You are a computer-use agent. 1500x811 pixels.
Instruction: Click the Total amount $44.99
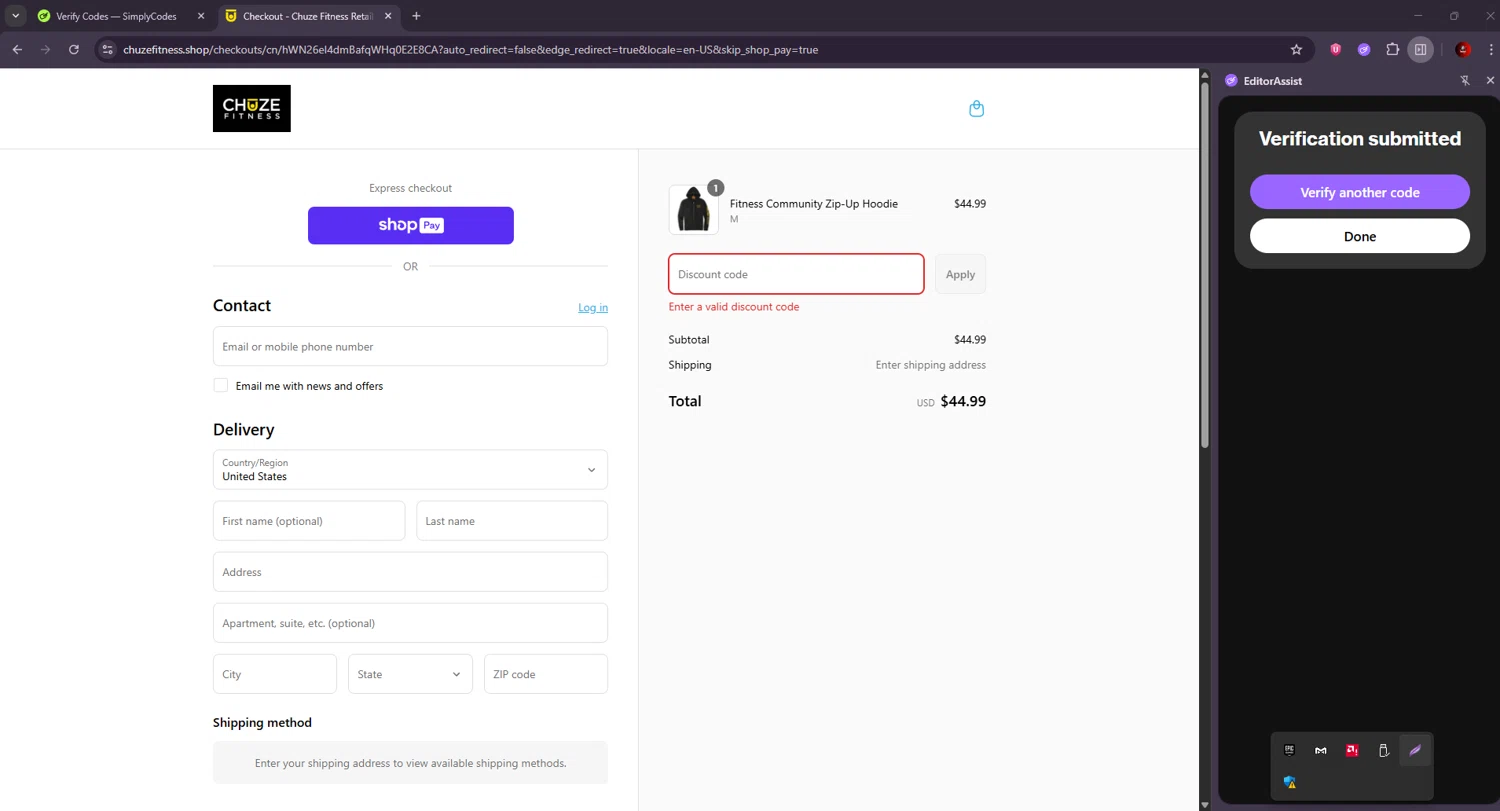pos(963,401)
